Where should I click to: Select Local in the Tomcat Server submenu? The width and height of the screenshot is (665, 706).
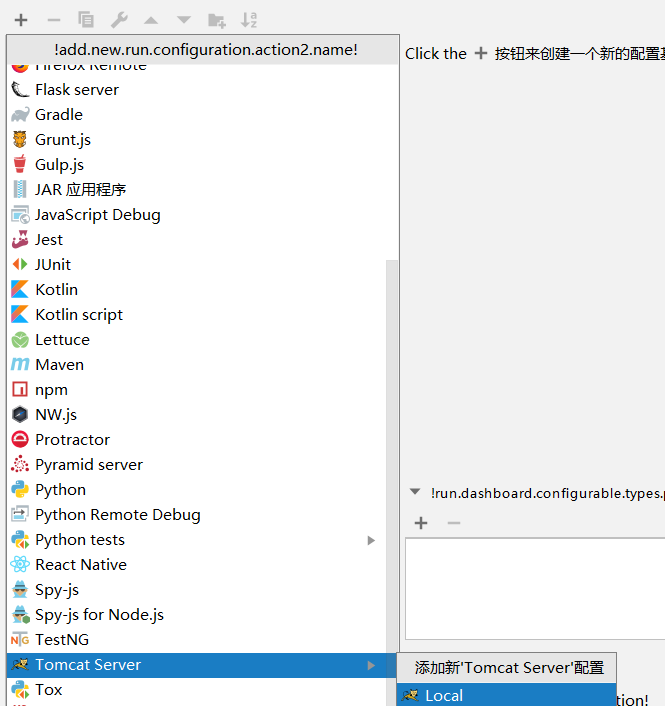point(506,695)
